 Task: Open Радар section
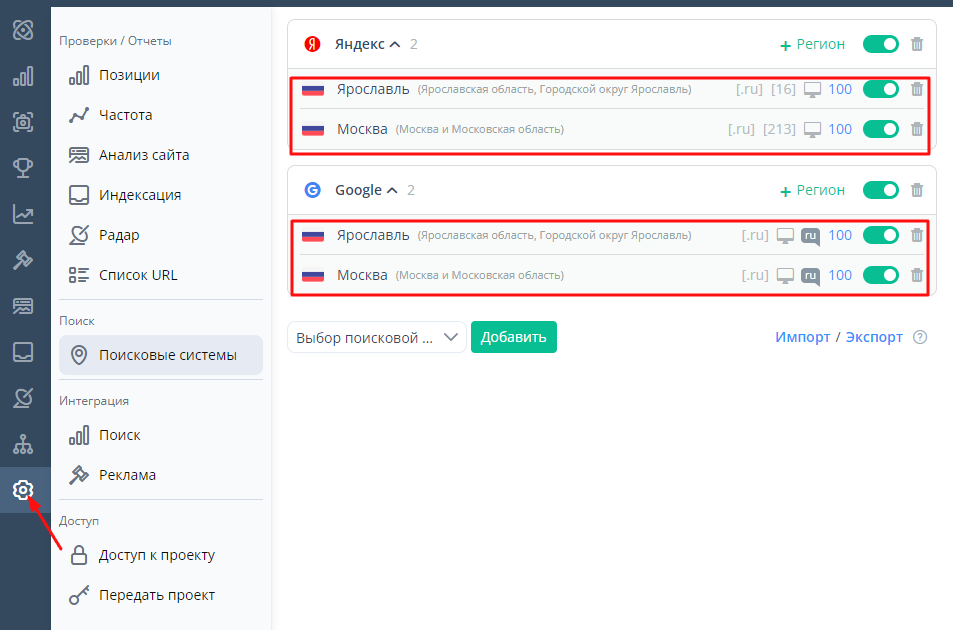pos(119,235)
